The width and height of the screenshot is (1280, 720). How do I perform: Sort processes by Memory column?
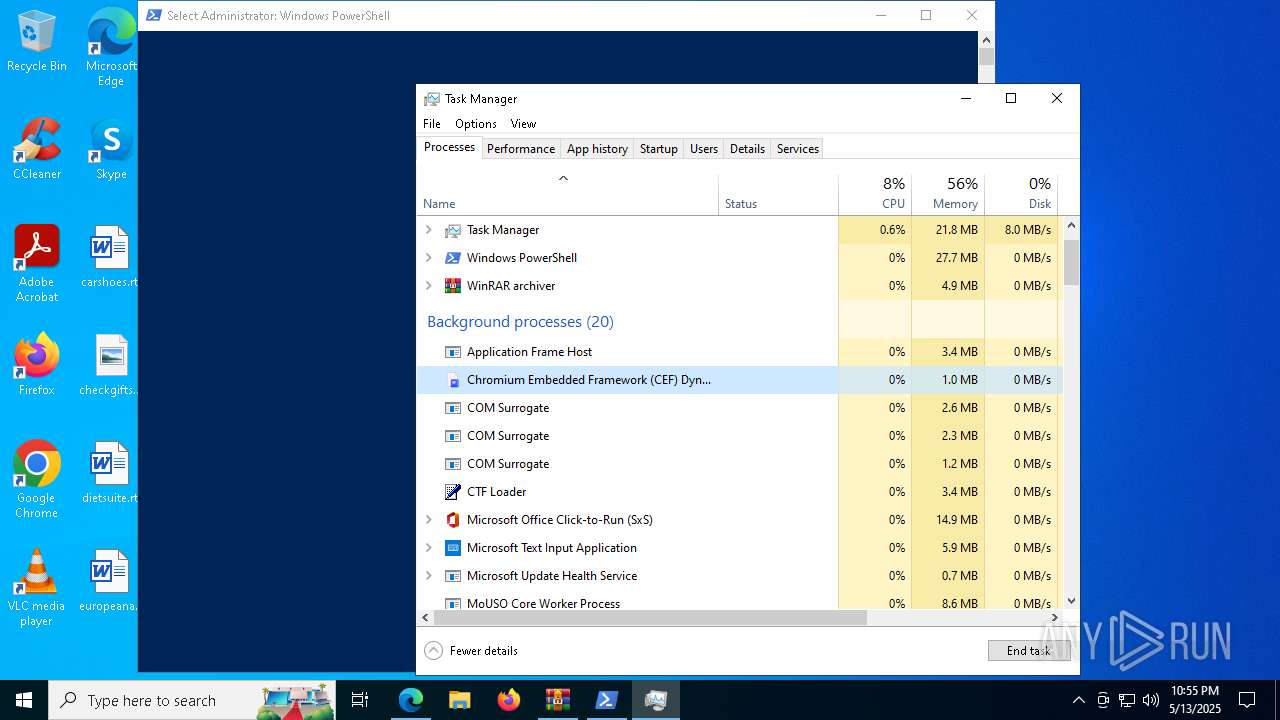[948, 193]
